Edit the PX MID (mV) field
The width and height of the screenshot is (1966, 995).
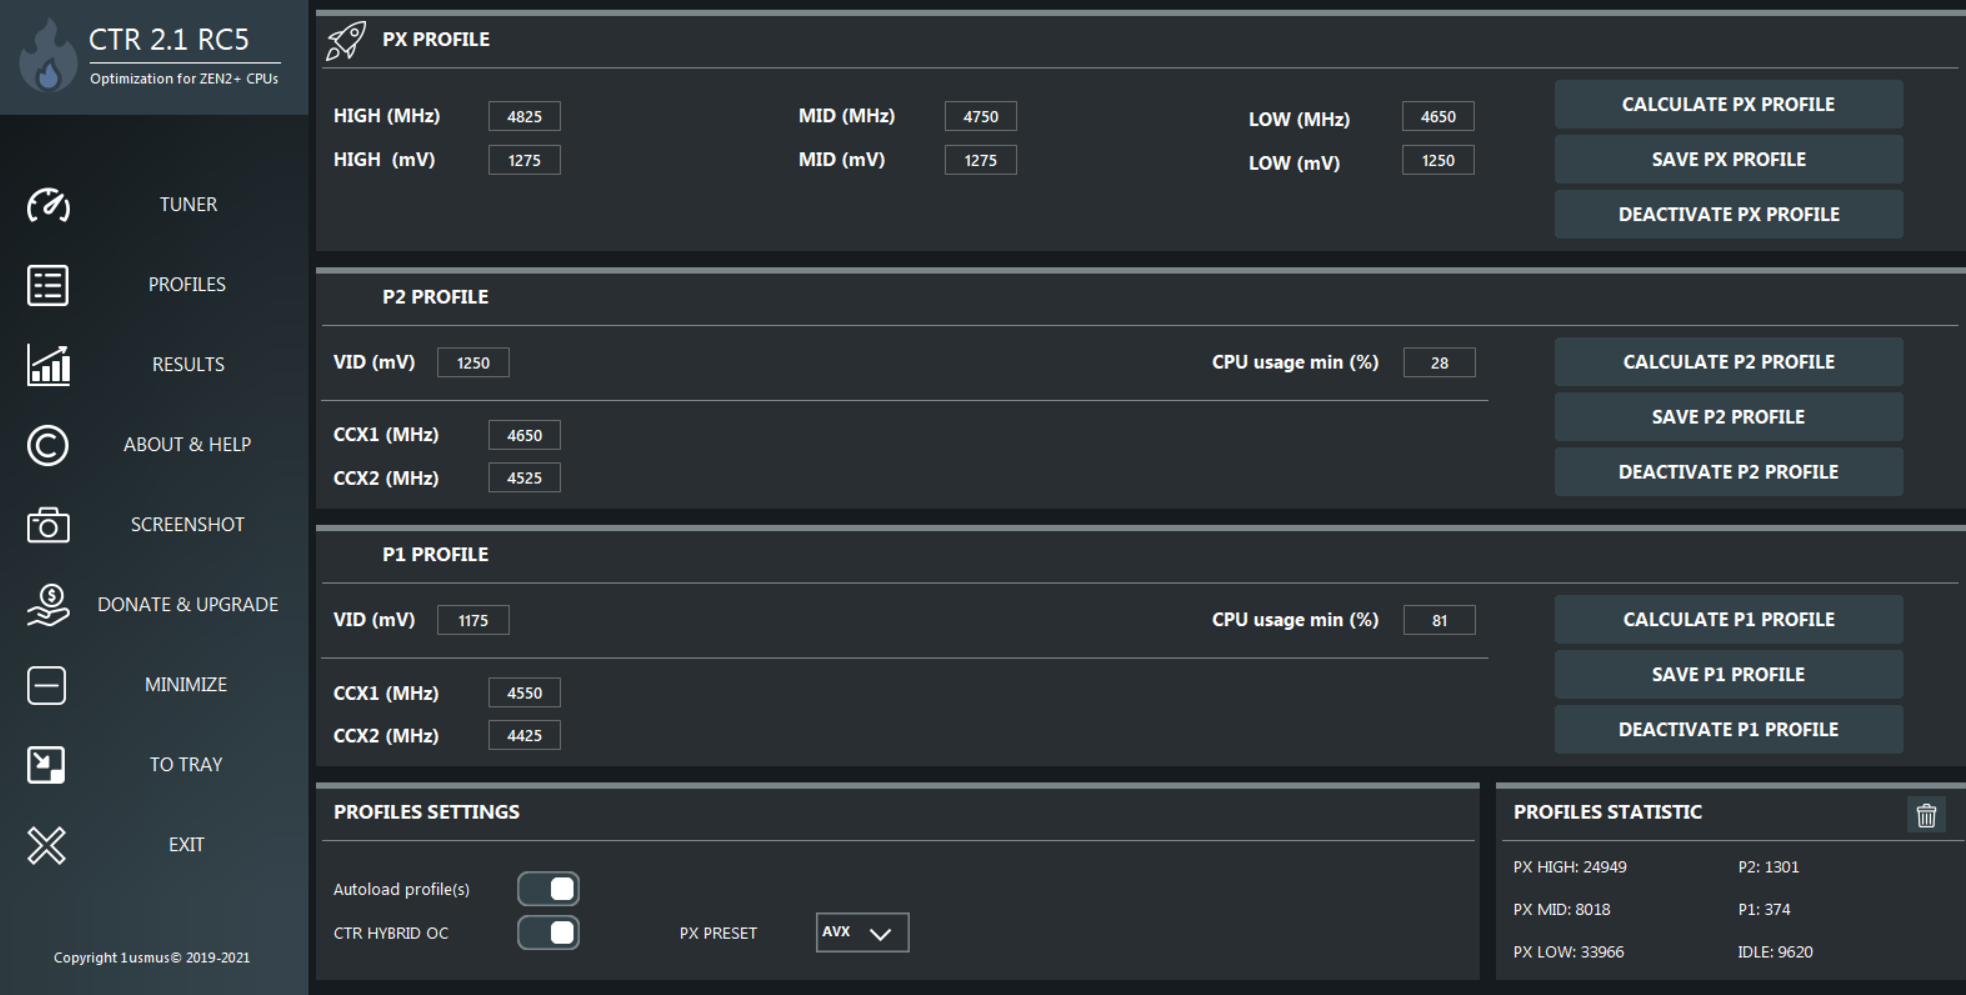(980, 160)
